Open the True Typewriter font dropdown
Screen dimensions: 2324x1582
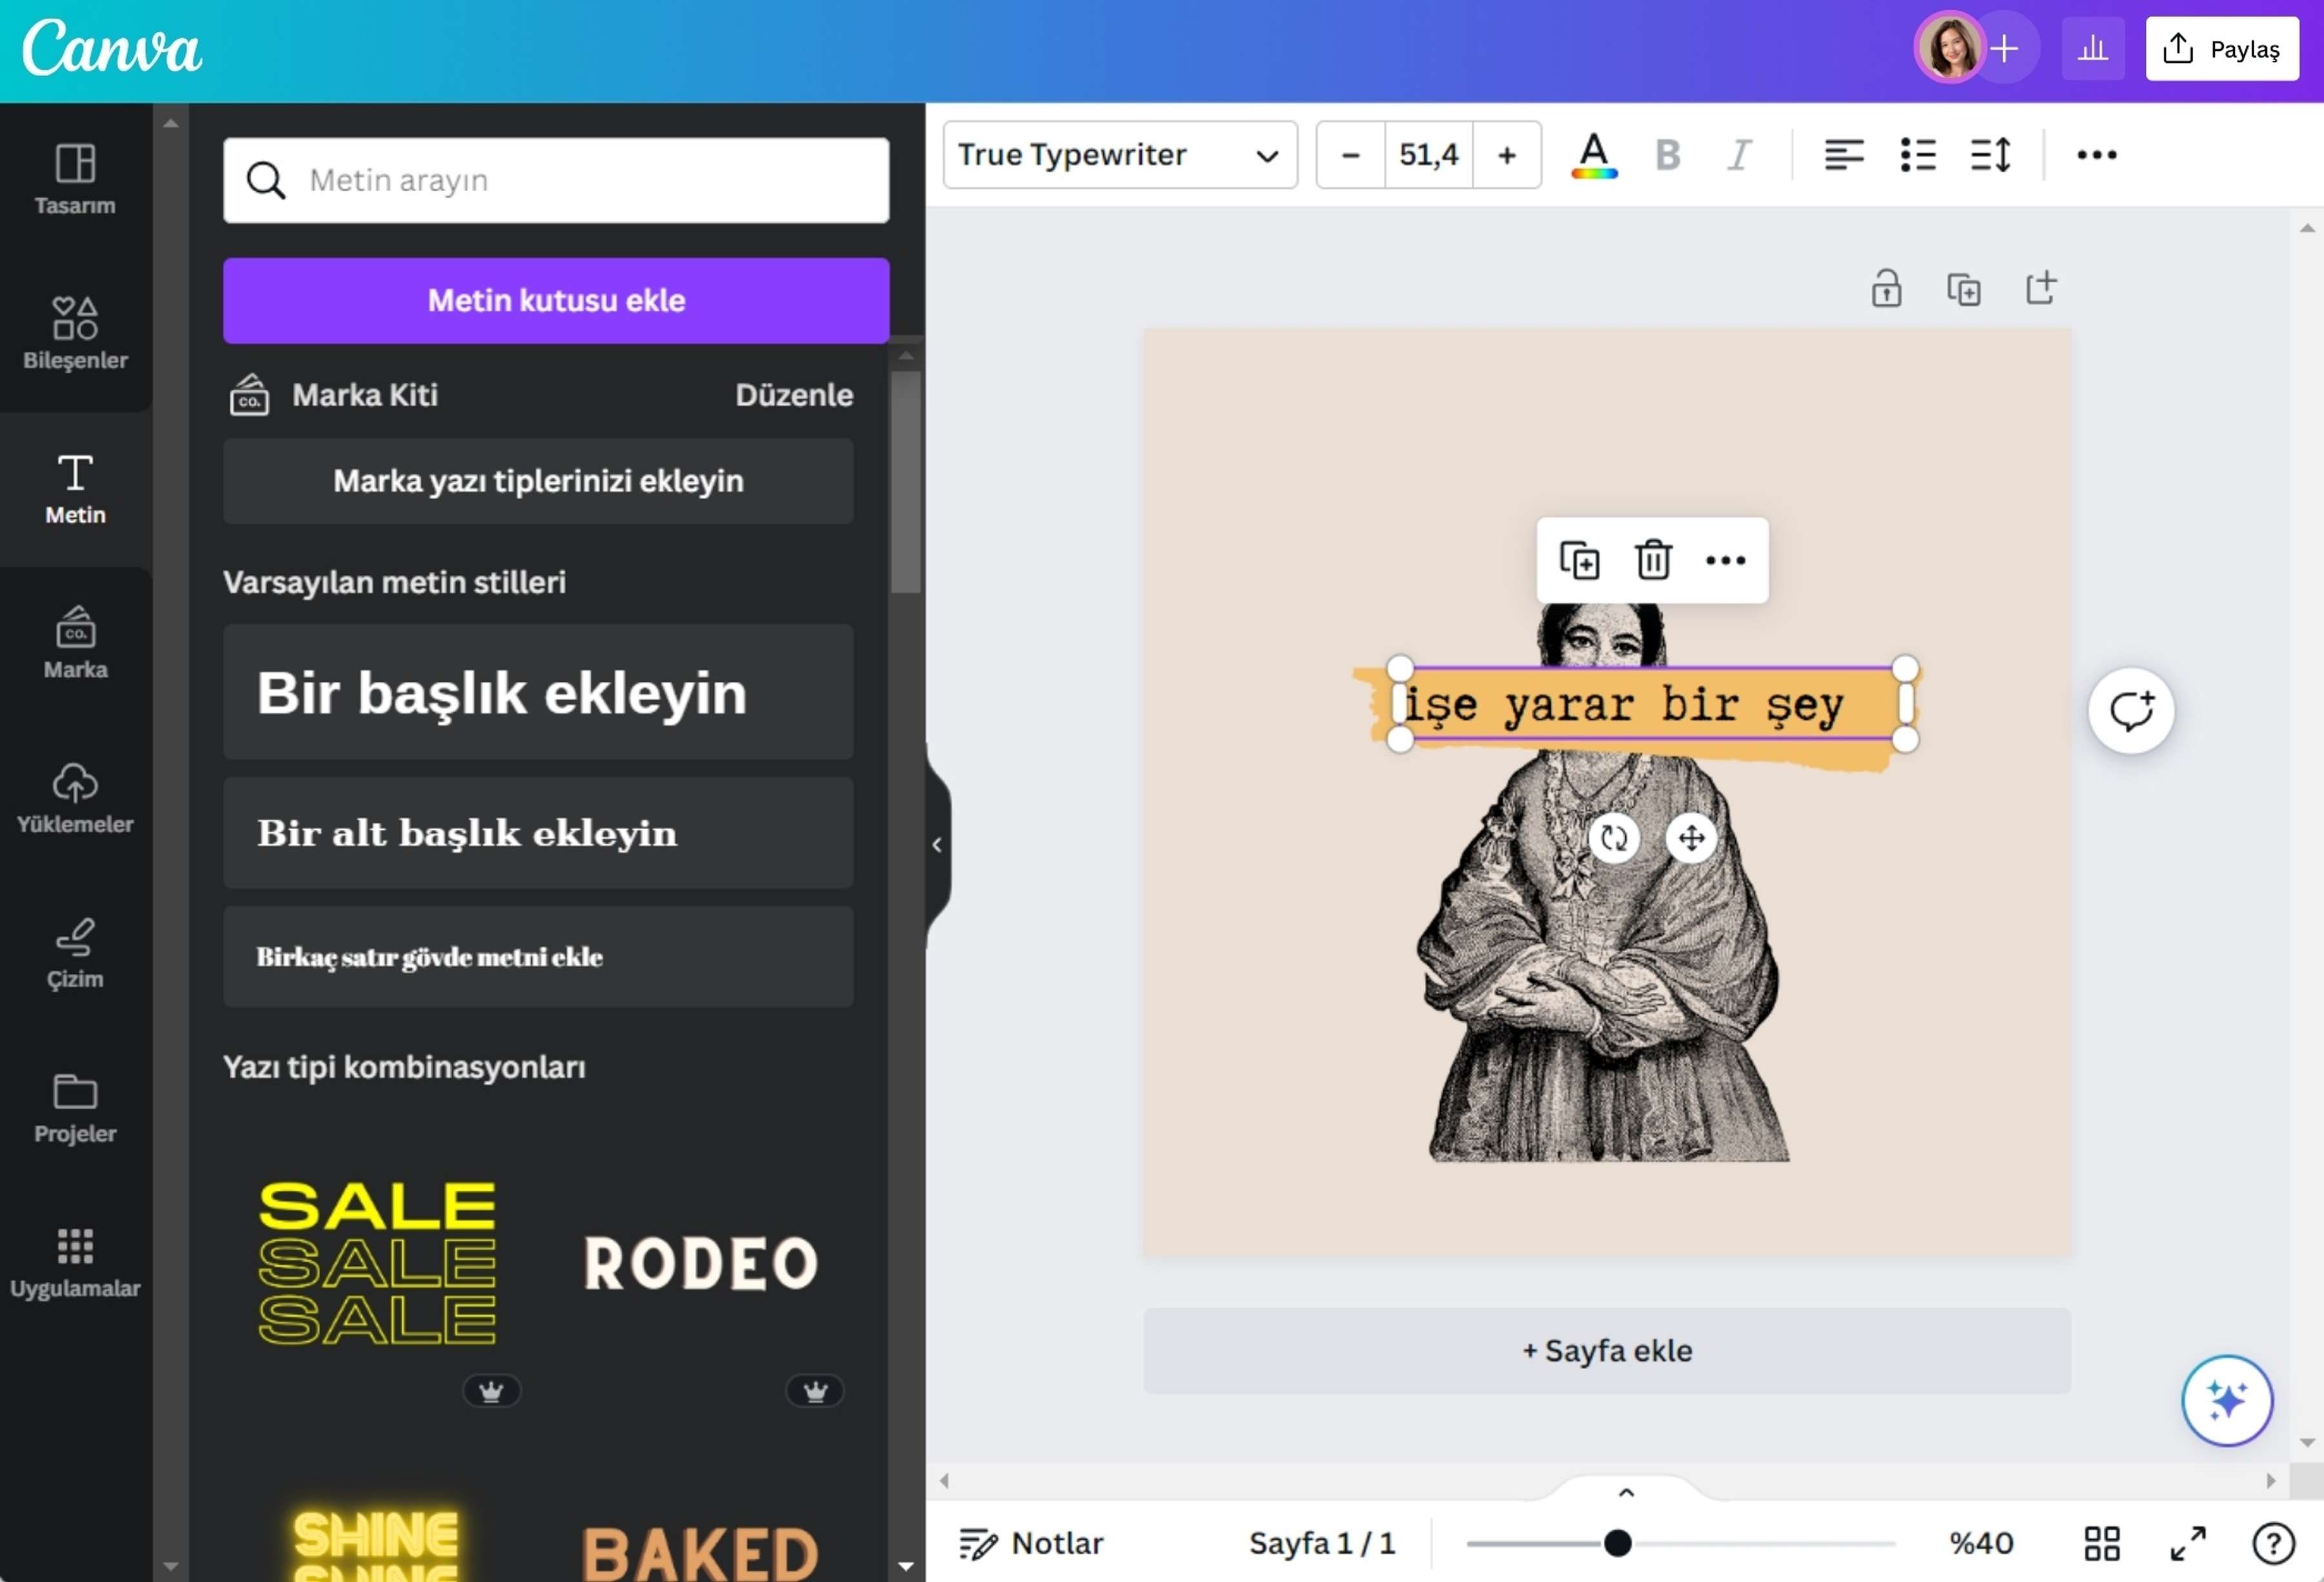[1120, 155]
